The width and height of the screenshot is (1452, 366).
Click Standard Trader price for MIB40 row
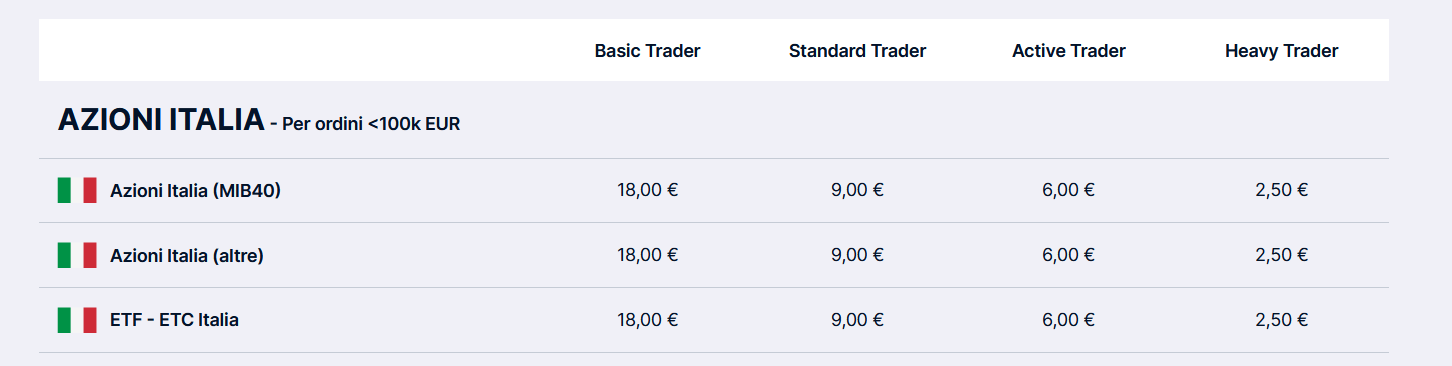pyautogui.click(x=857, y=190)
